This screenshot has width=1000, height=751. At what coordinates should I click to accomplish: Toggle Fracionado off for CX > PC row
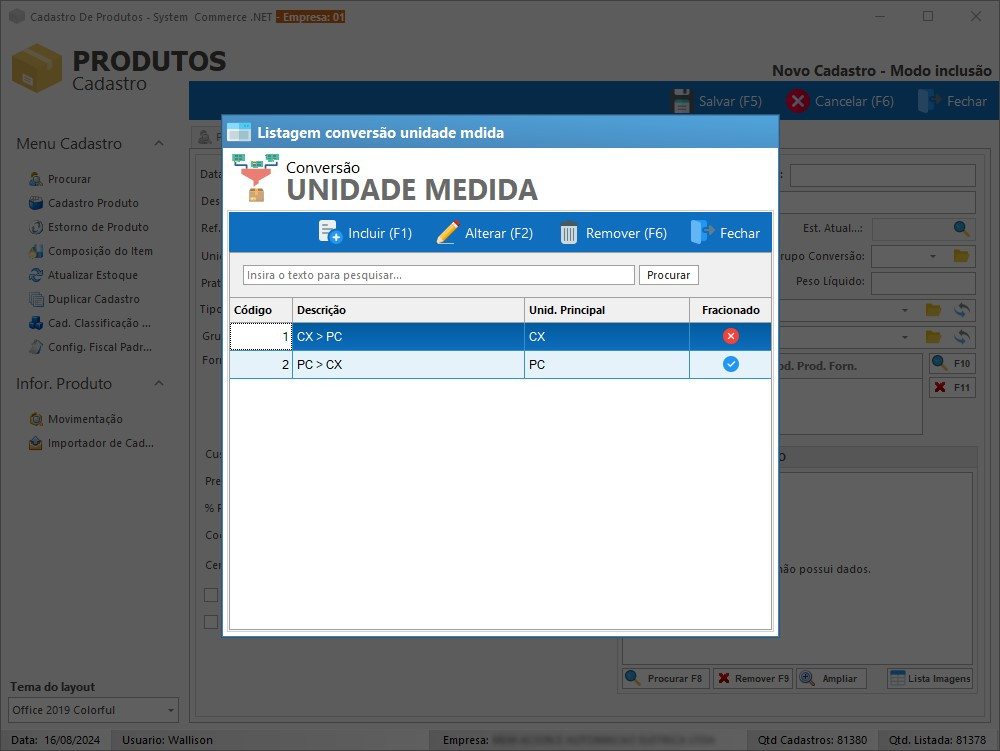tap(730, 337)
